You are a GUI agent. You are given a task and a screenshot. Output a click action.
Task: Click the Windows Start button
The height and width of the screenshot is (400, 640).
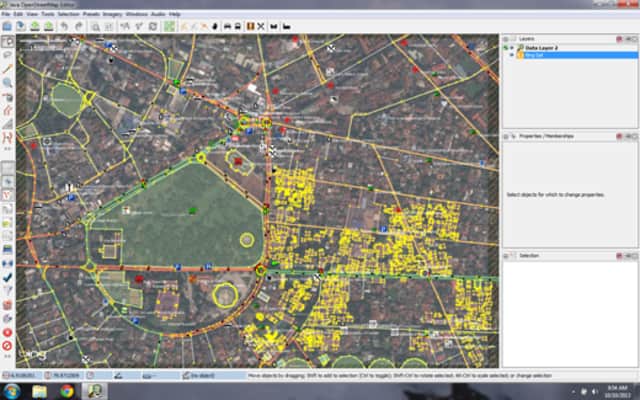(x=9, y=391)
